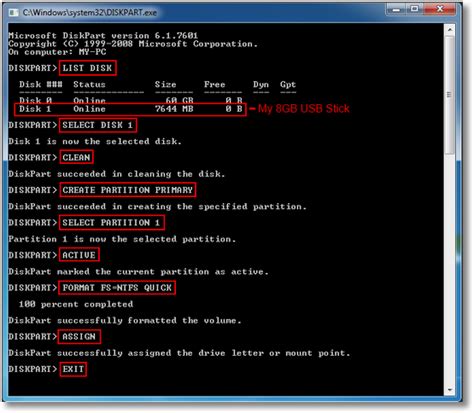Click the 'Size' column header
Viewport: 474px width, 413px height.
[x=165, y=84]
